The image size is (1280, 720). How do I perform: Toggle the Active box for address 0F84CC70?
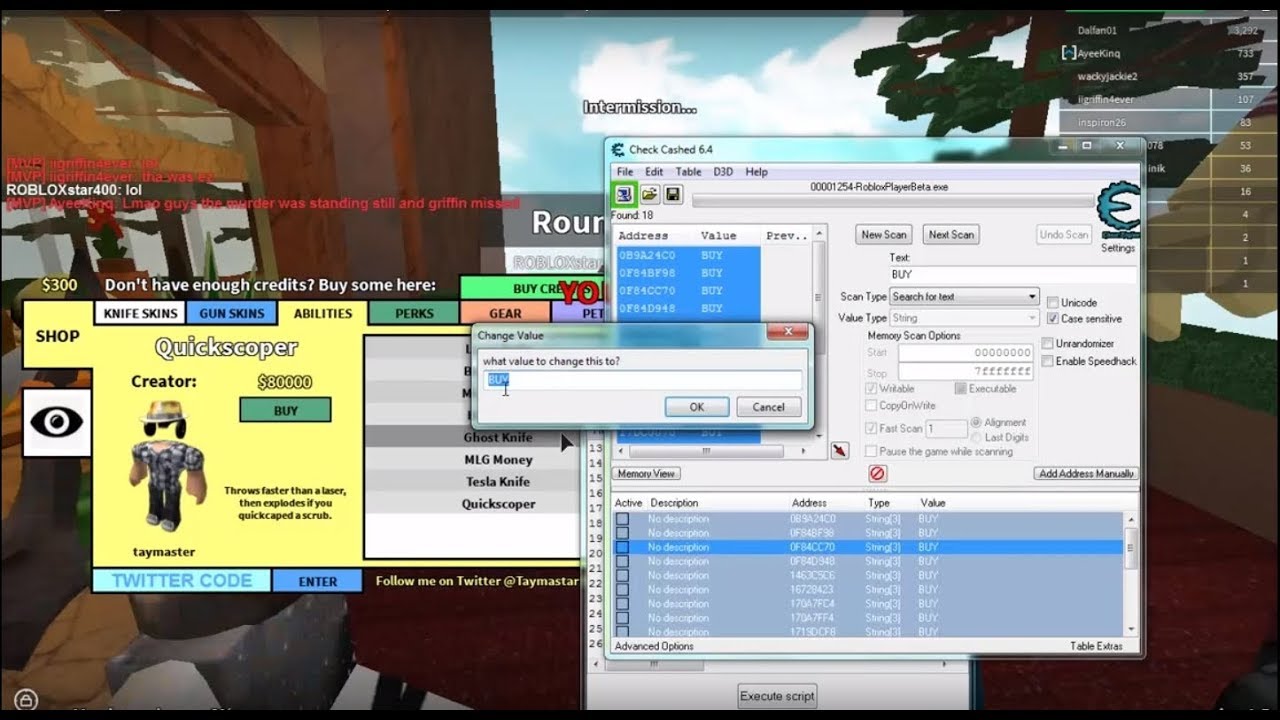coord(622,547)
